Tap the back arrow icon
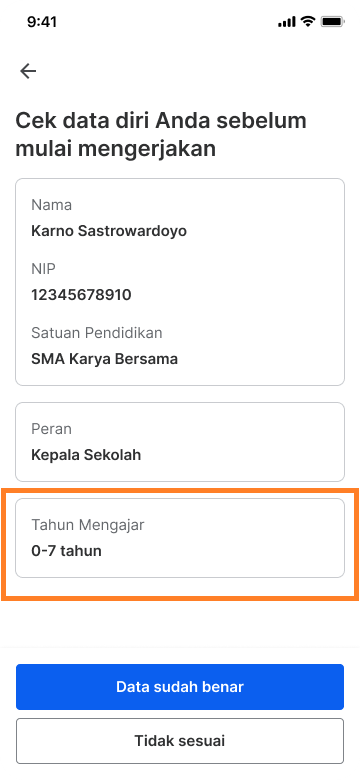 pyautogui.click(x=28, y=72)
